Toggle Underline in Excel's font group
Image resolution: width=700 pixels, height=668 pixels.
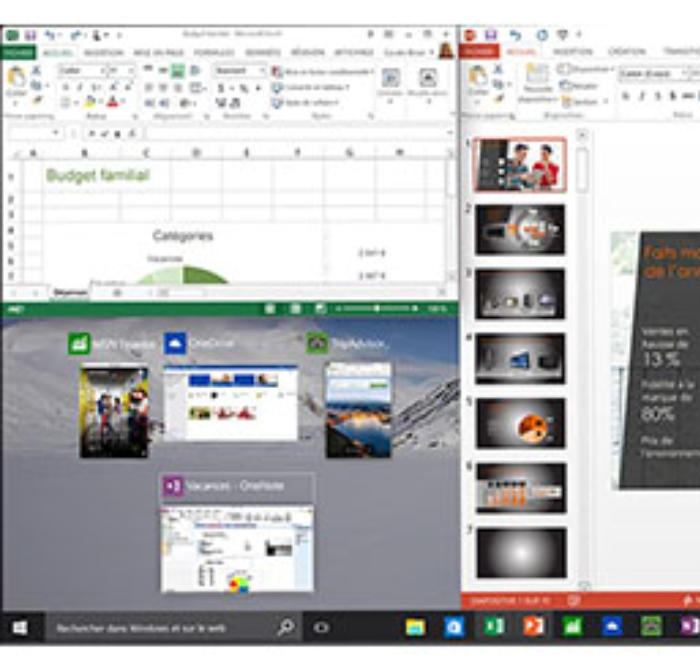point(95,88)
